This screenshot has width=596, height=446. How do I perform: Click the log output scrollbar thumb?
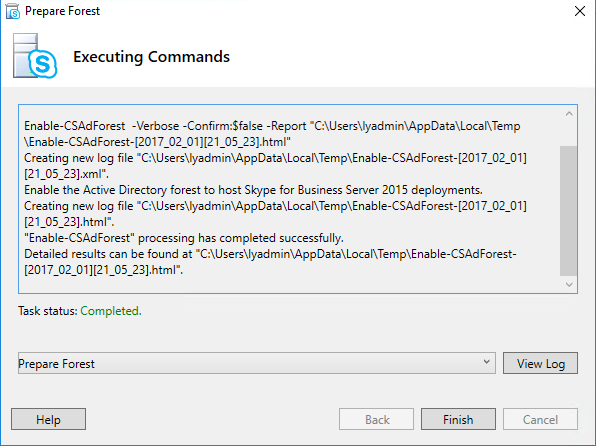click(x=569, y=211)
